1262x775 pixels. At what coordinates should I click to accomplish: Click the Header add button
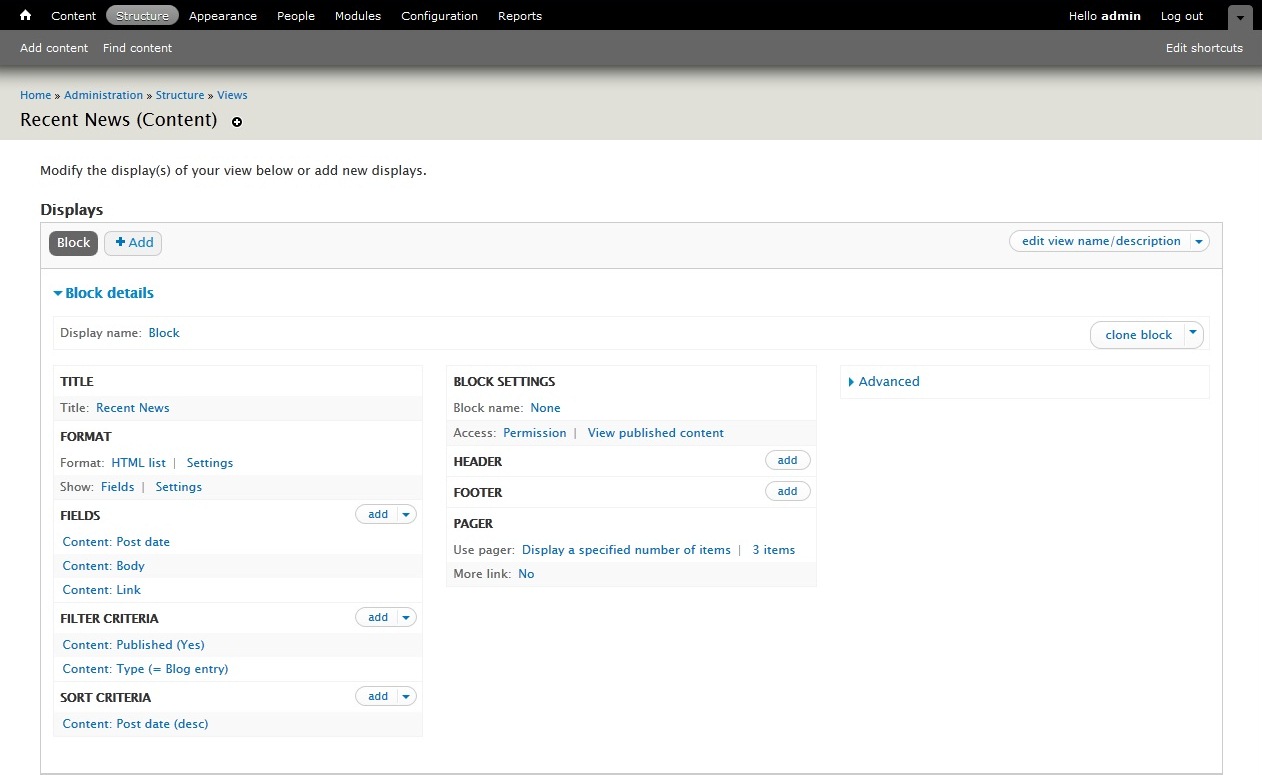pos(788,460)
